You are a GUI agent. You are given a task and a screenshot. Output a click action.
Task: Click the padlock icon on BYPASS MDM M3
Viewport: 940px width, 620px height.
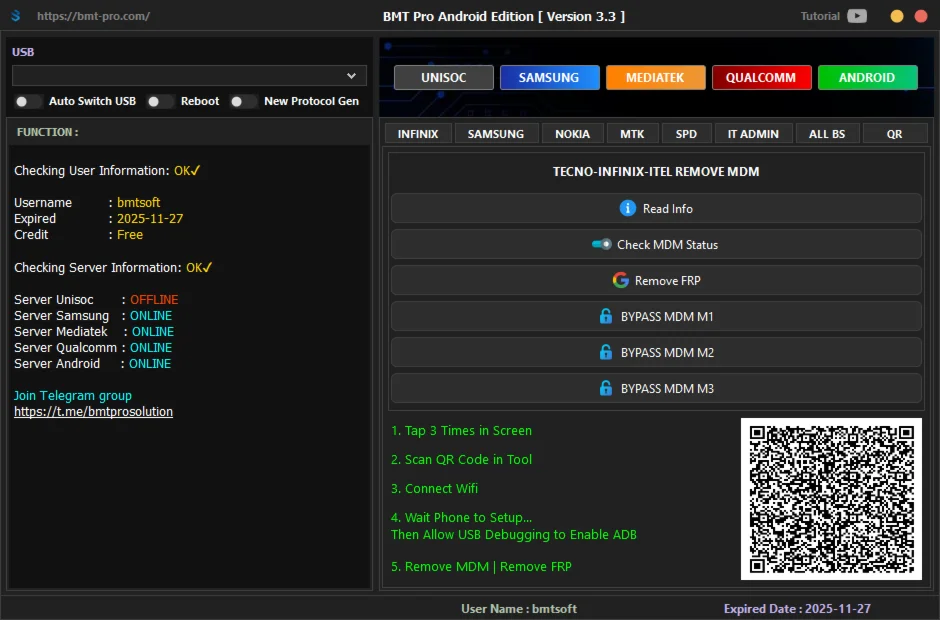605,388
